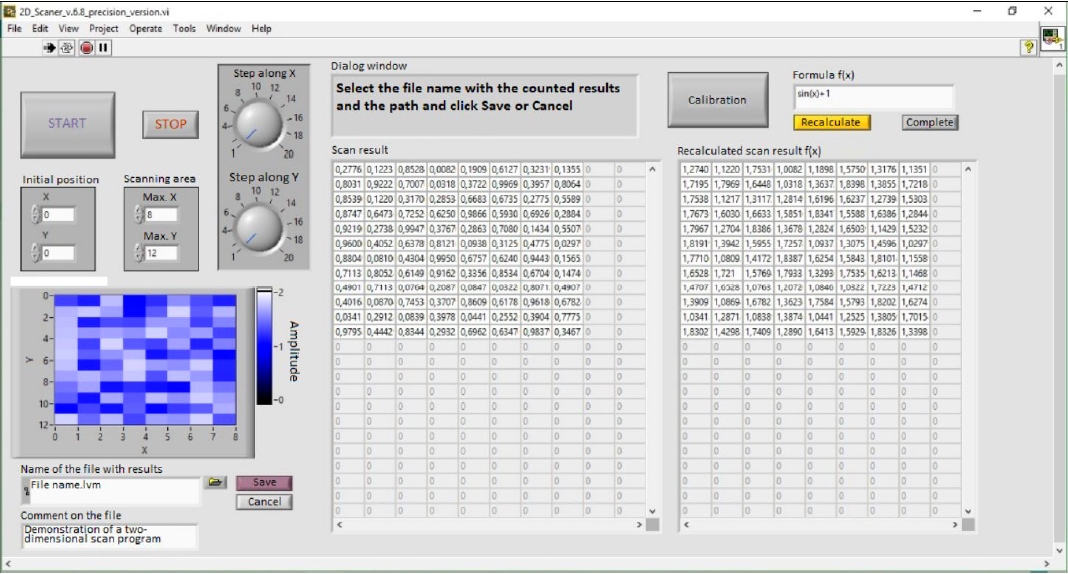This screenshot has width=1068, height=574.
Task: Click the Formula f(x) input field
Action: 873,95
